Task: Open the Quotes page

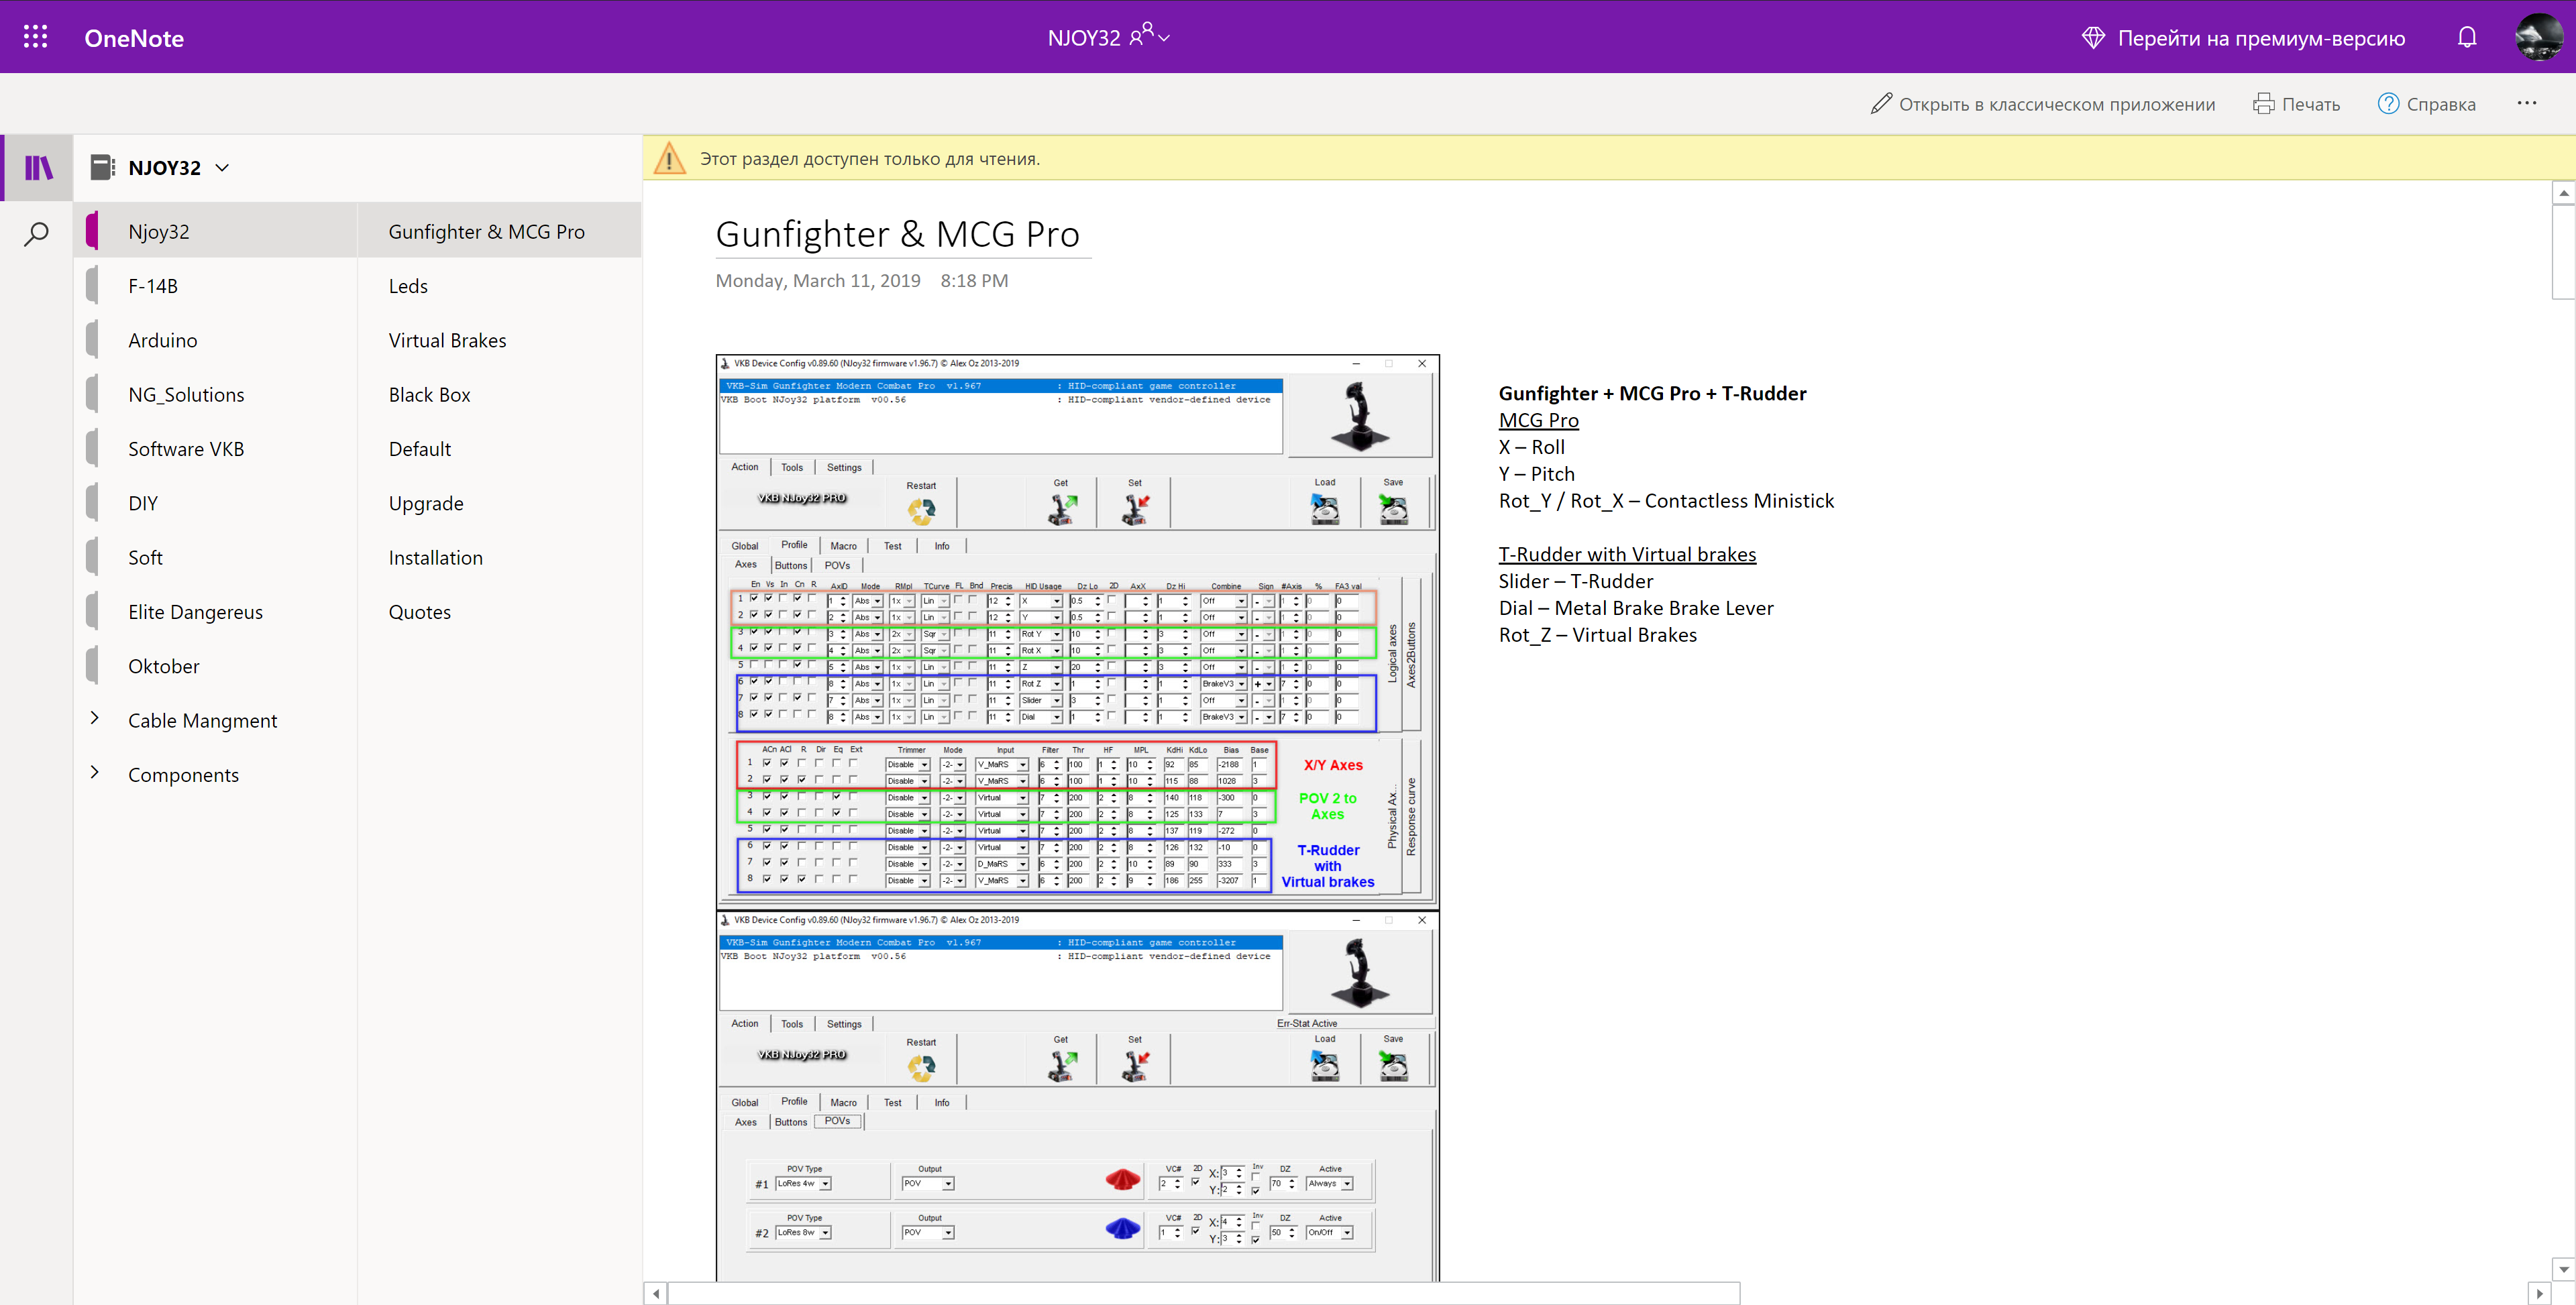Action: coord(499,611)
